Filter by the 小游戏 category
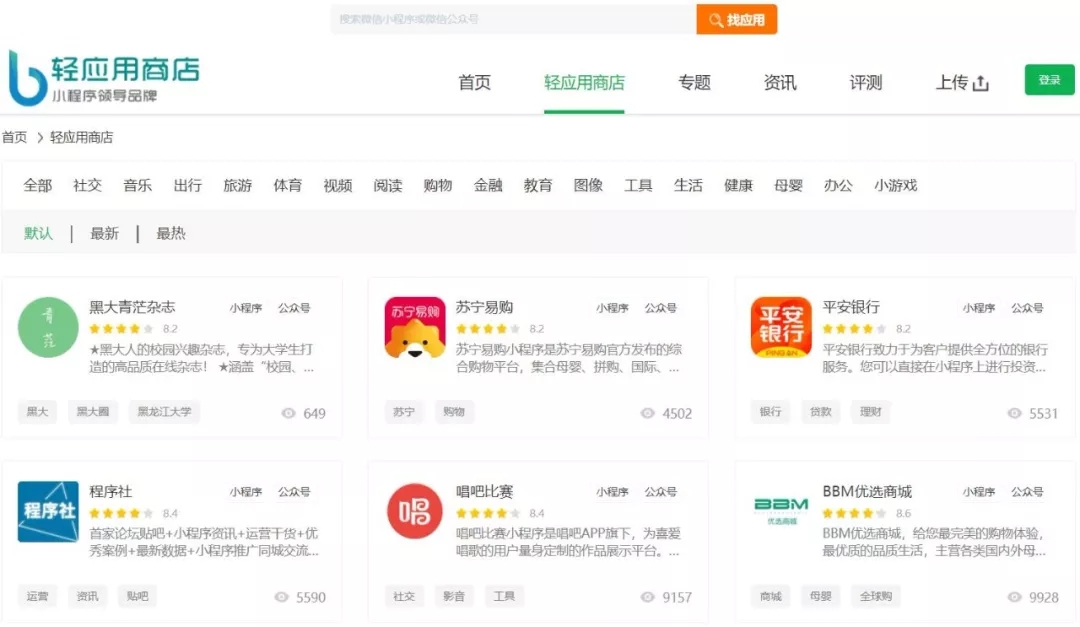1080x627 pixels. (895, 185)
